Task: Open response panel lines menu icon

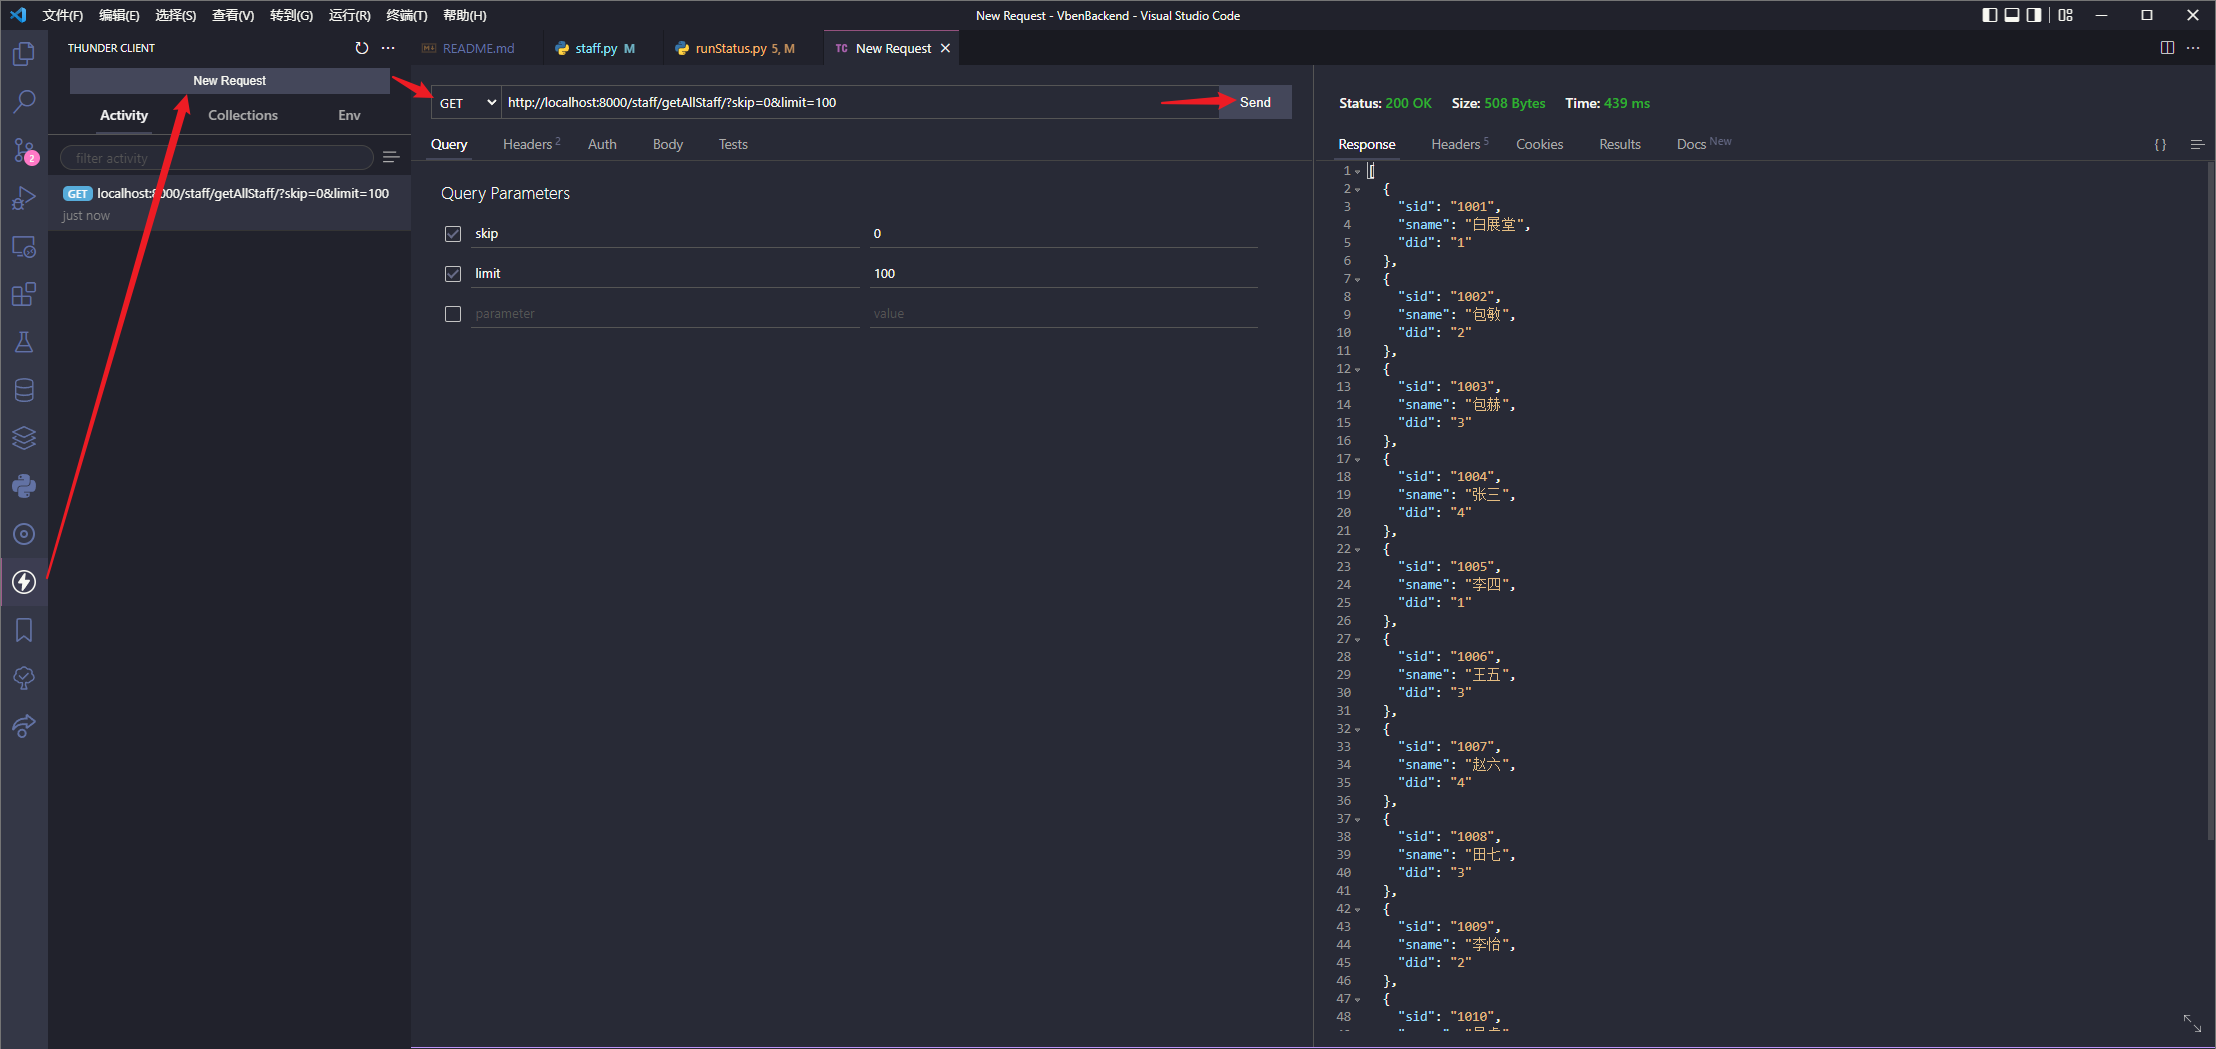Action: tap(2197, 144)
